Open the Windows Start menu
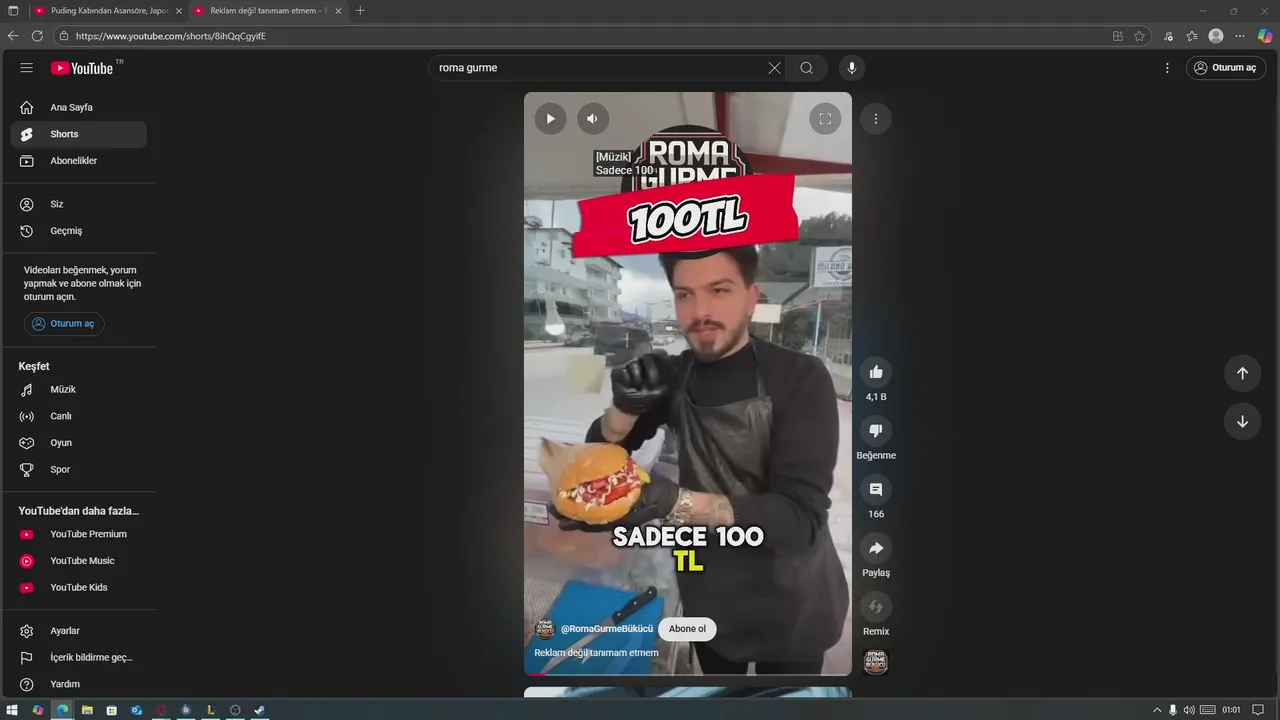The image size is (1280, 720). coord(13,710)
